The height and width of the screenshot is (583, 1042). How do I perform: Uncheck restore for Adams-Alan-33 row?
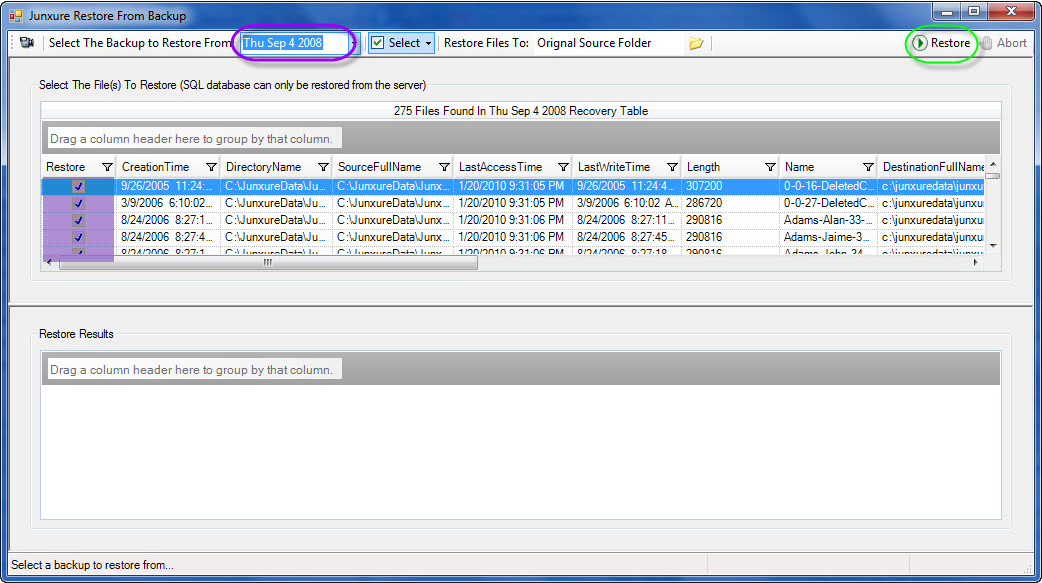78,220
